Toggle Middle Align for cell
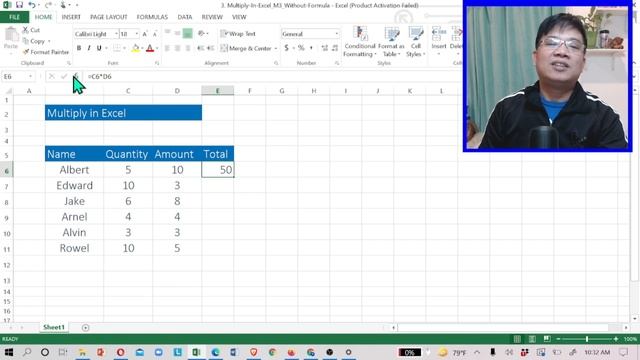Screen dimensions: 640x360 pyautogui.click(x=177, y=33)
